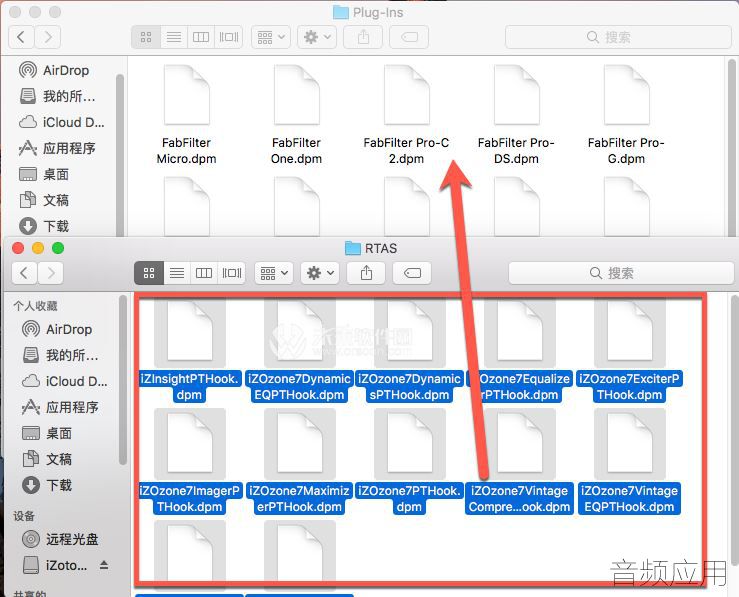The height and width of the screenshot is (597, 739).
Task: Go forward in the RTAS window
Action: pyautogui.click(x=50, y=273)
